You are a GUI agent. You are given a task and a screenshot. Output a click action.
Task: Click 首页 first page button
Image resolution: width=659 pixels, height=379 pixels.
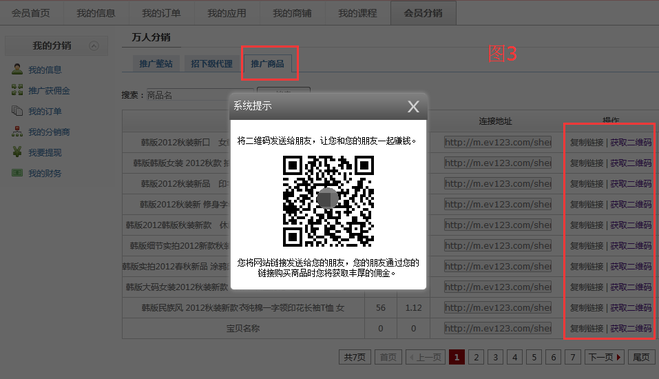pyautogui.click(x=388, y=357)
